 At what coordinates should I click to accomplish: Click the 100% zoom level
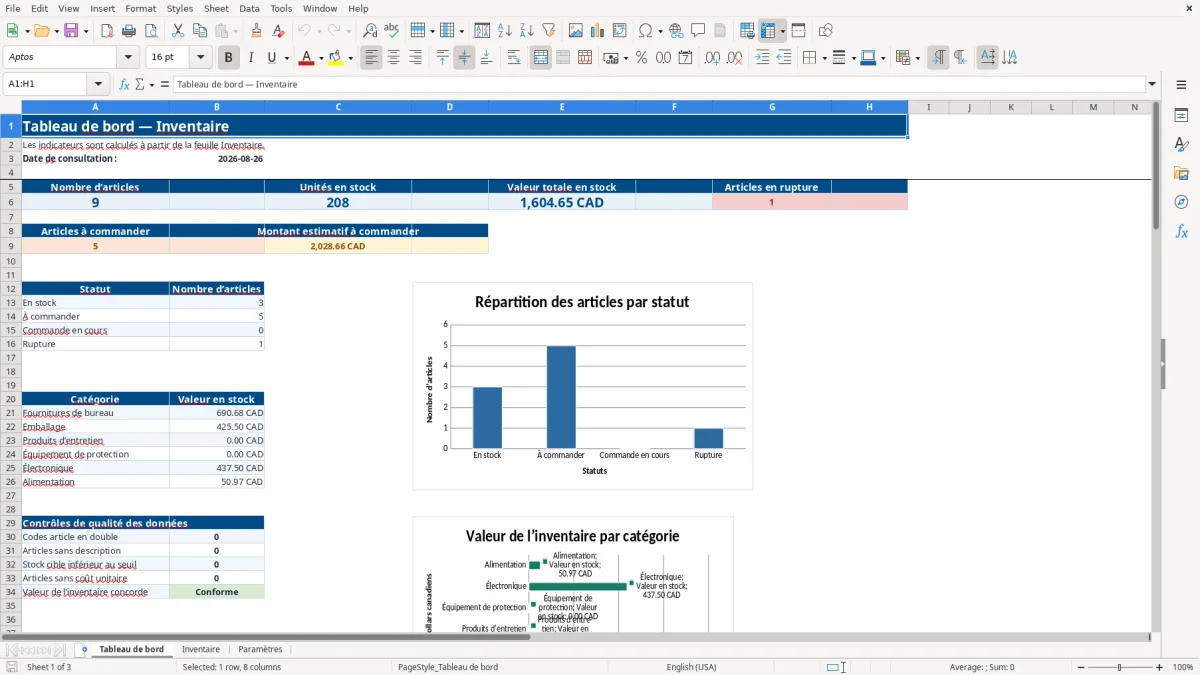point(1182,667)
